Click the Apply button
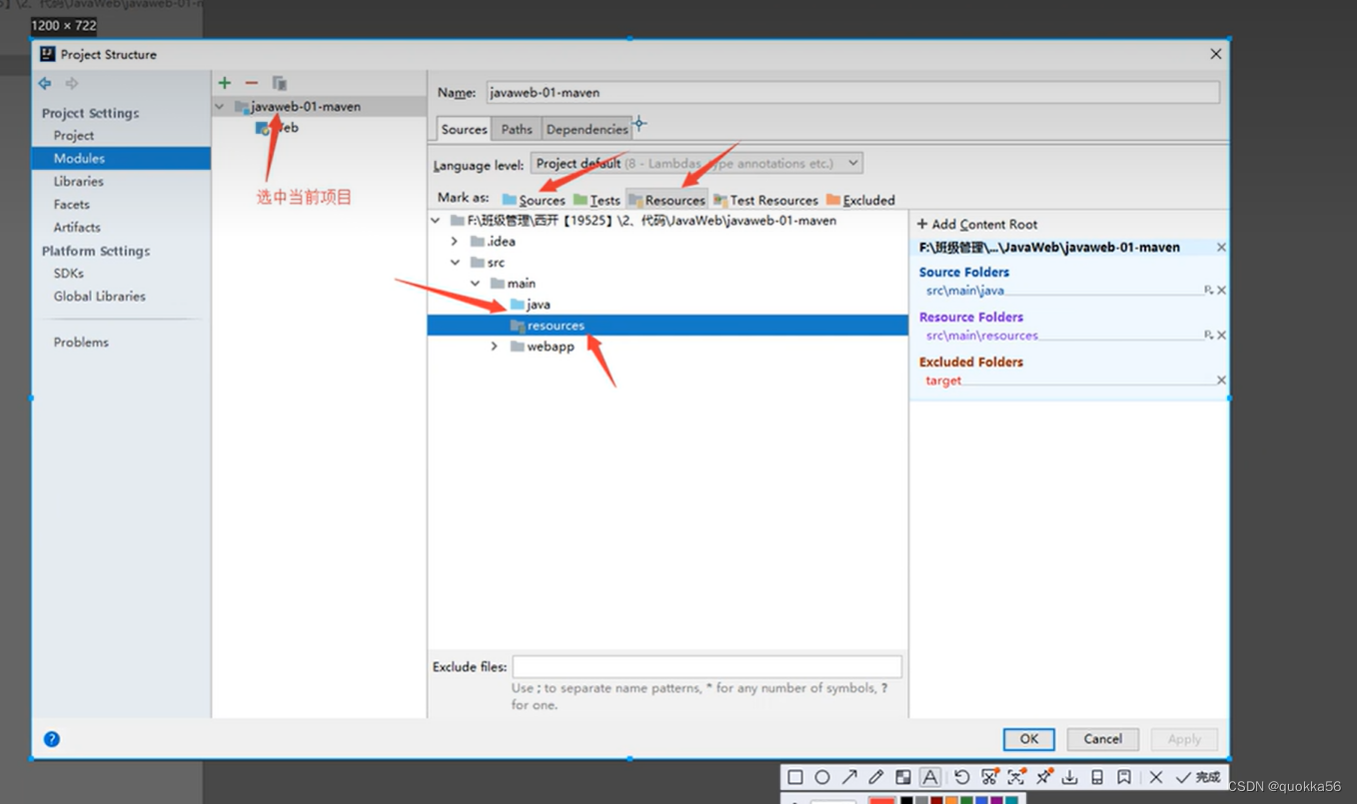This screenshot has width=1357, height=804. click(x=1184, y=739)
